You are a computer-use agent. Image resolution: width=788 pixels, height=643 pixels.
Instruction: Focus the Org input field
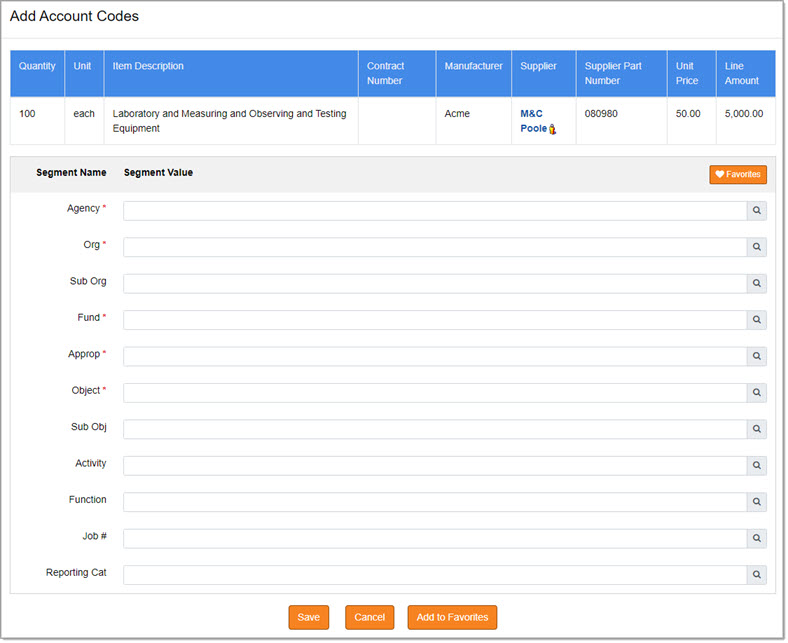pyautogui.click(x=435, y=247)
